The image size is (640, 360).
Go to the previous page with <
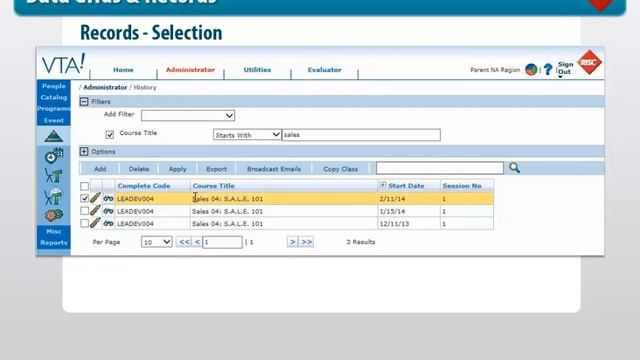pos(197,242)
